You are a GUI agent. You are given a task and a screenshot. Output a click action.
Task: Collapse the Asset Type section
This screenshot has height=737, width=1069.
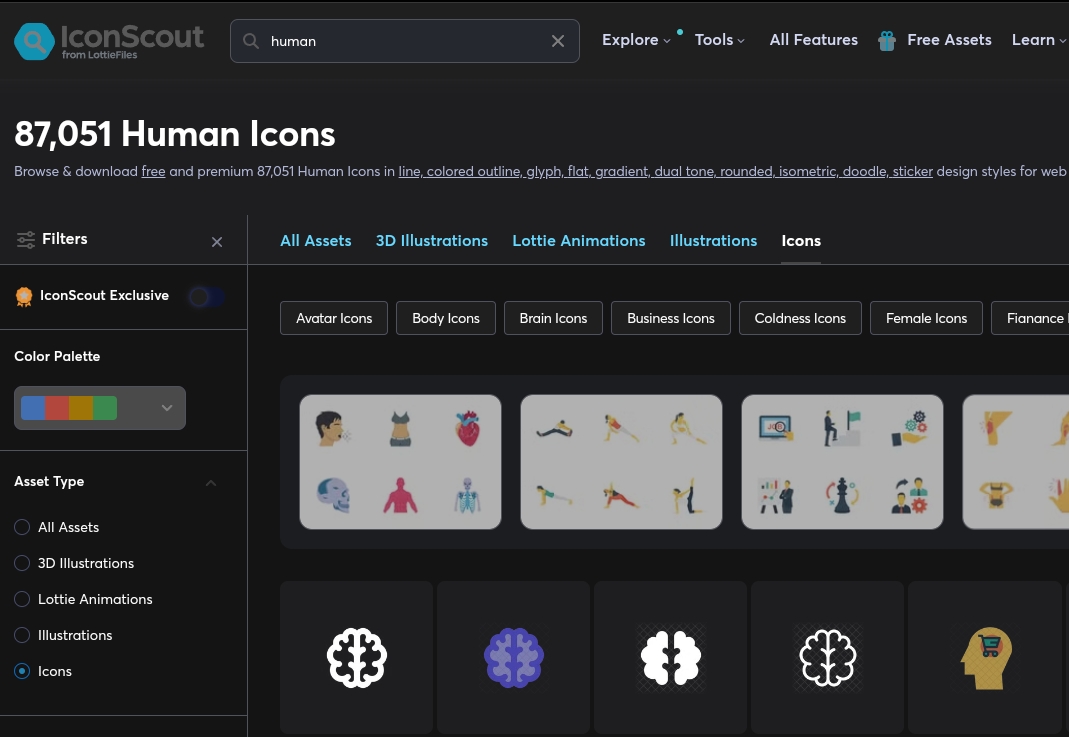[211, 483]
